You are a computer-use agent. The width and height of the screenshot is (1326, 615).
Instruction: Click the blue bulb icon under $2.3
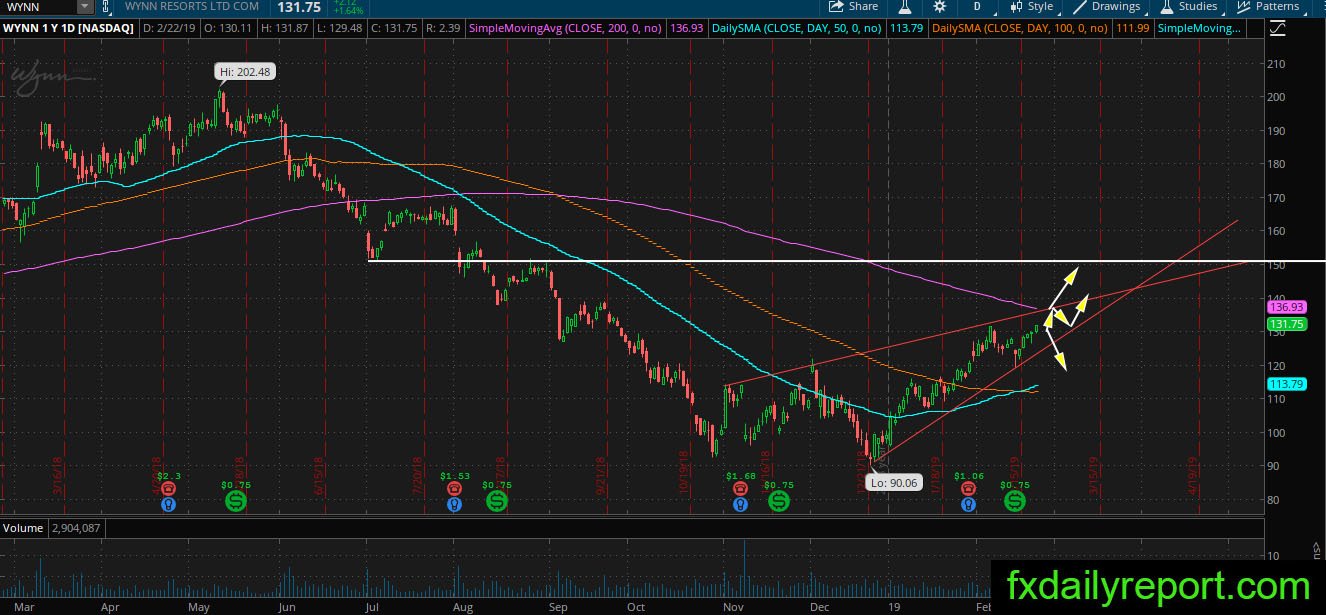[x=167, y=505]
